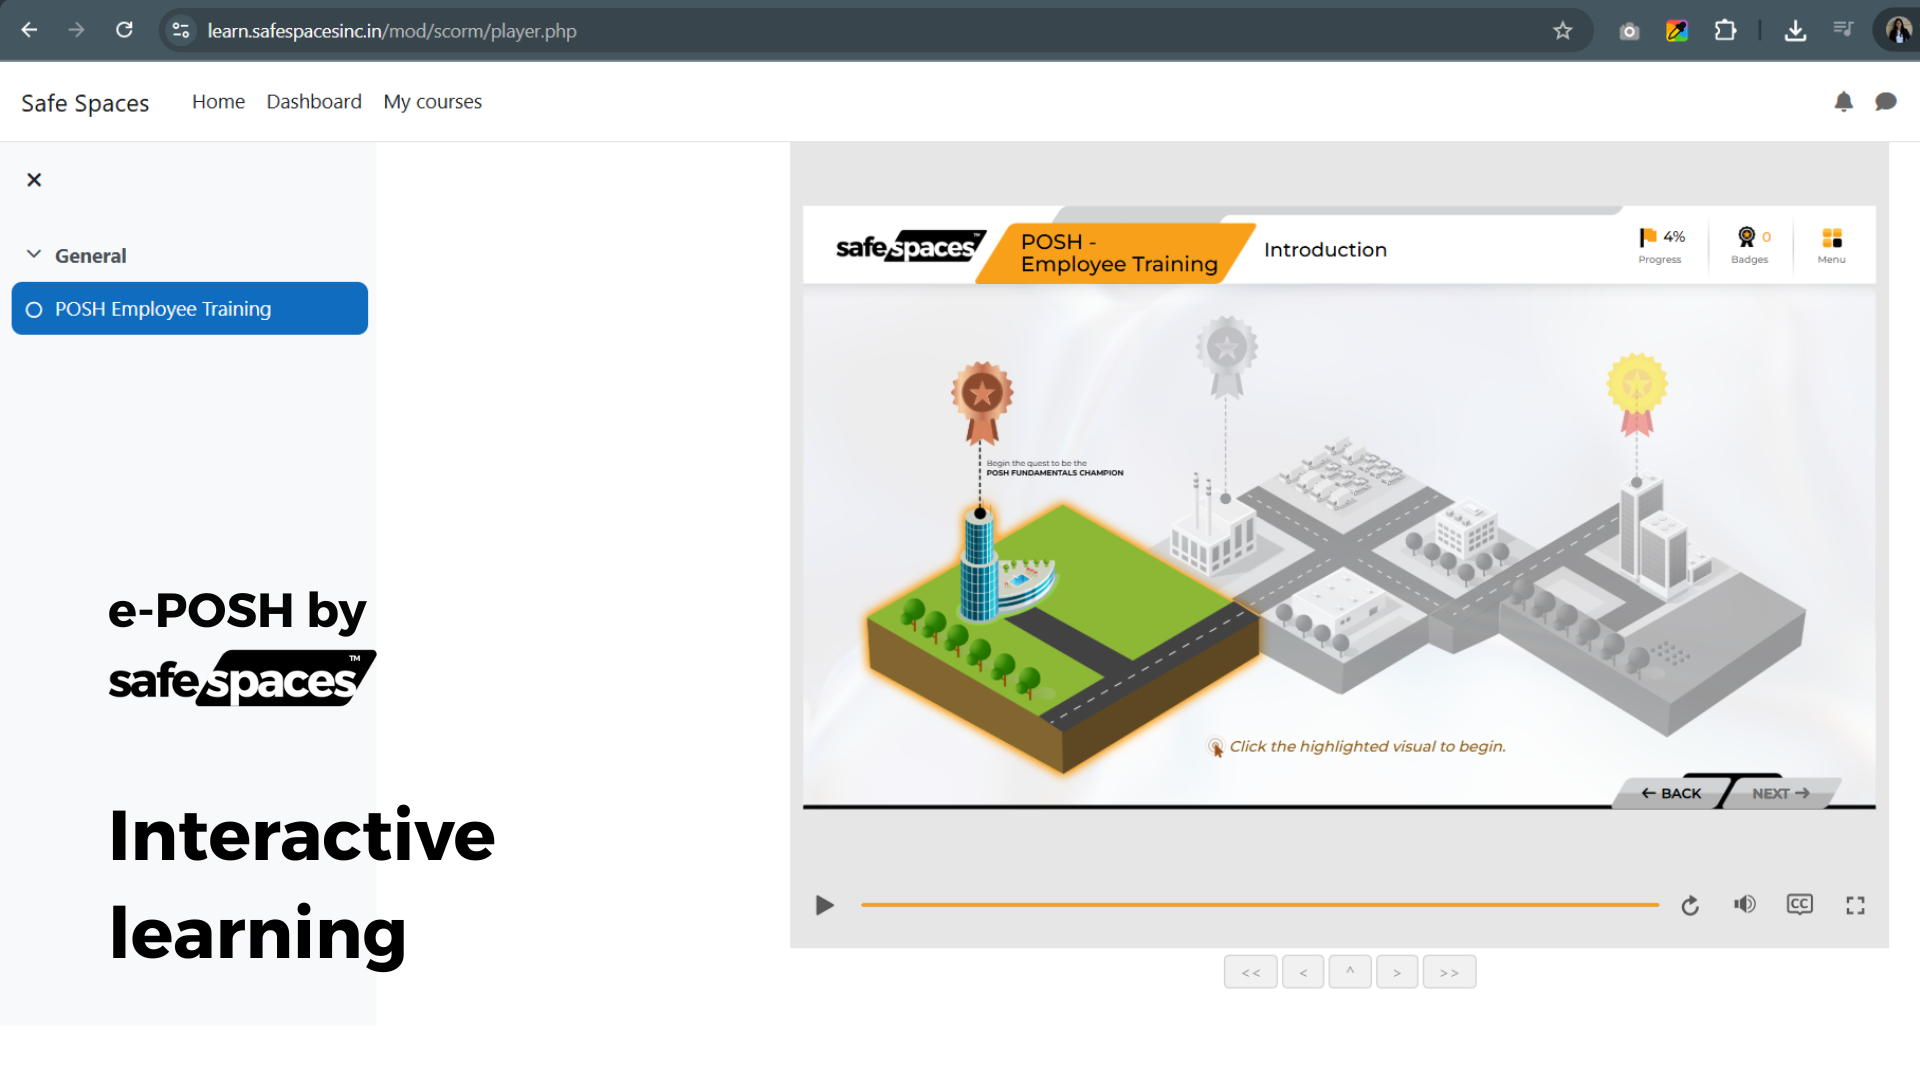Click the bronze POSH Fundamentals badge
Screen dimensions: 1920x1080
[982, 402]
